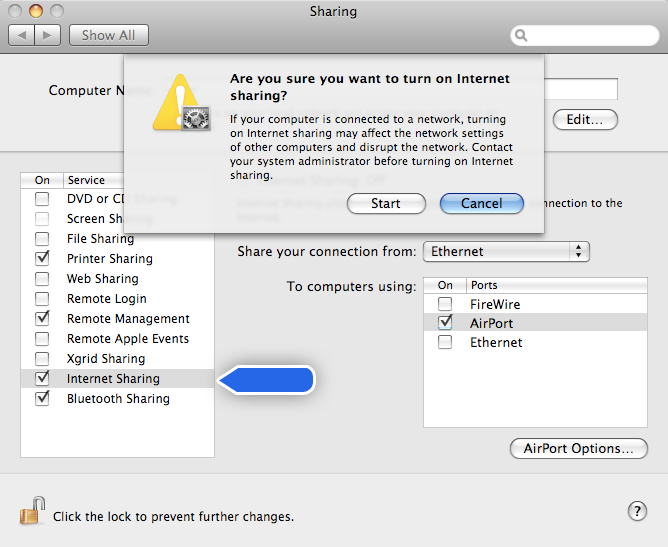Click the lock icon to prevent changes
Image resolution: width=668 pixels, height=547 pixels.
point(32,512)
